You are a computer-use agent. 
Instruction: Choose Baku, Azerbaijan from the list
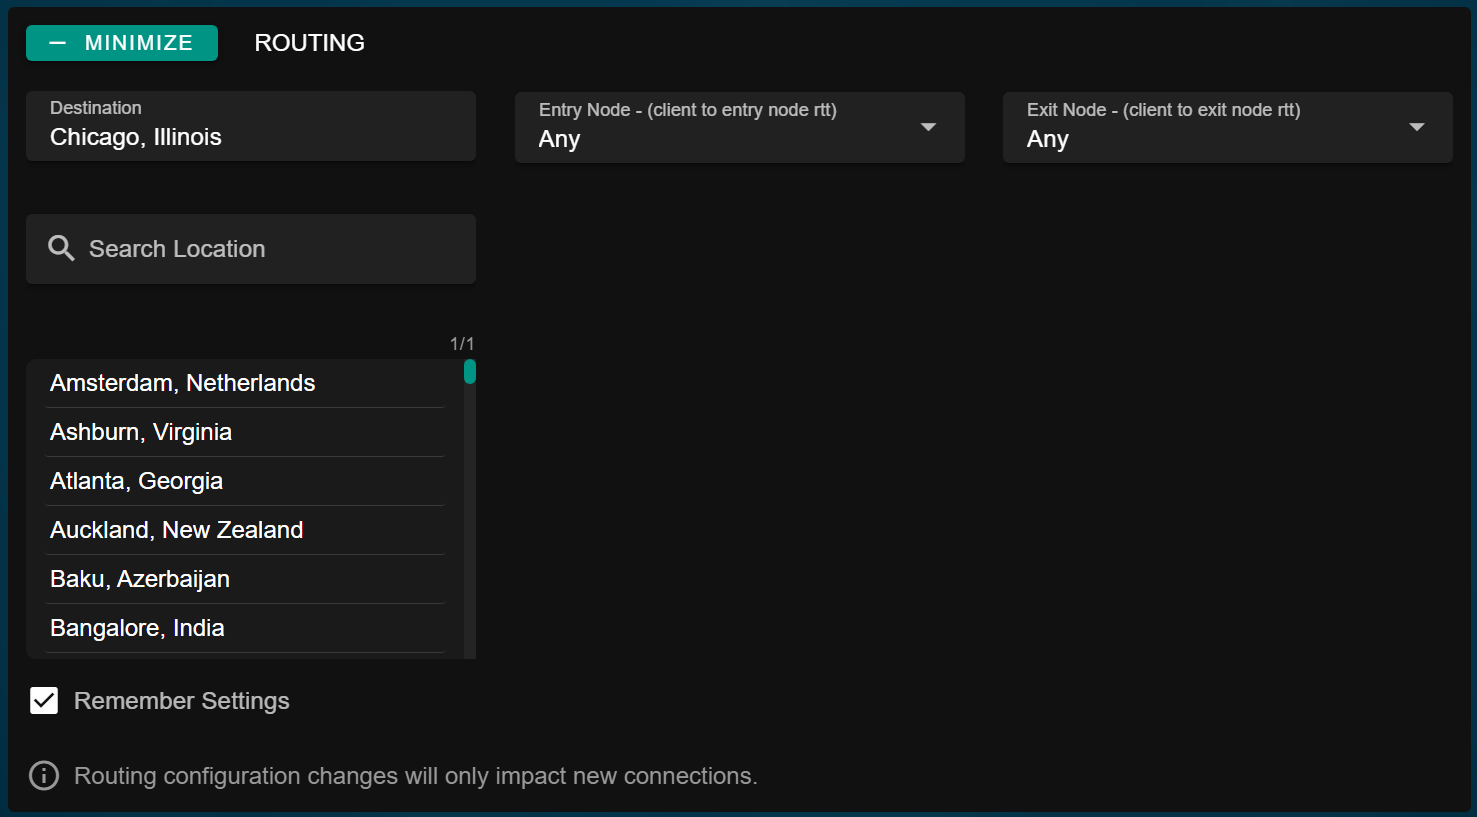(x=139, y=579)
